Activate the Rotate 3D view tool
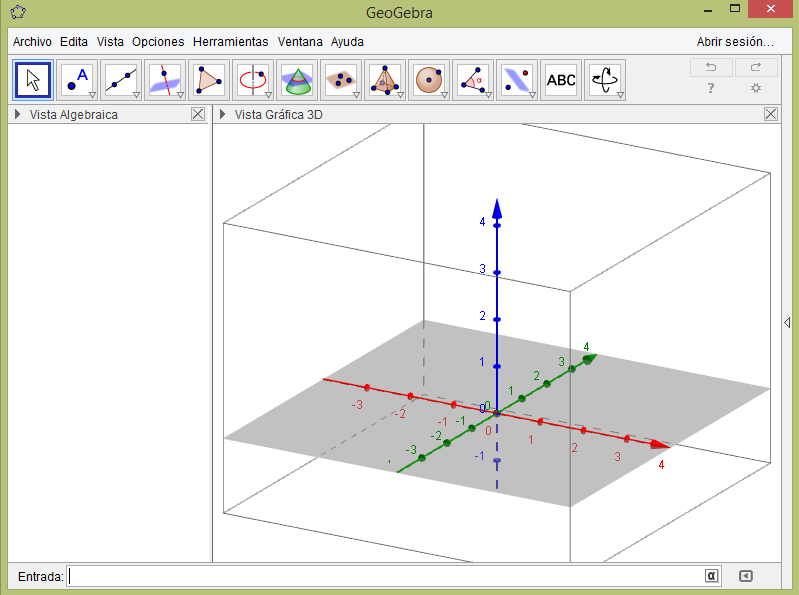This screenshot has height=595, width=799. coord(605,79)
